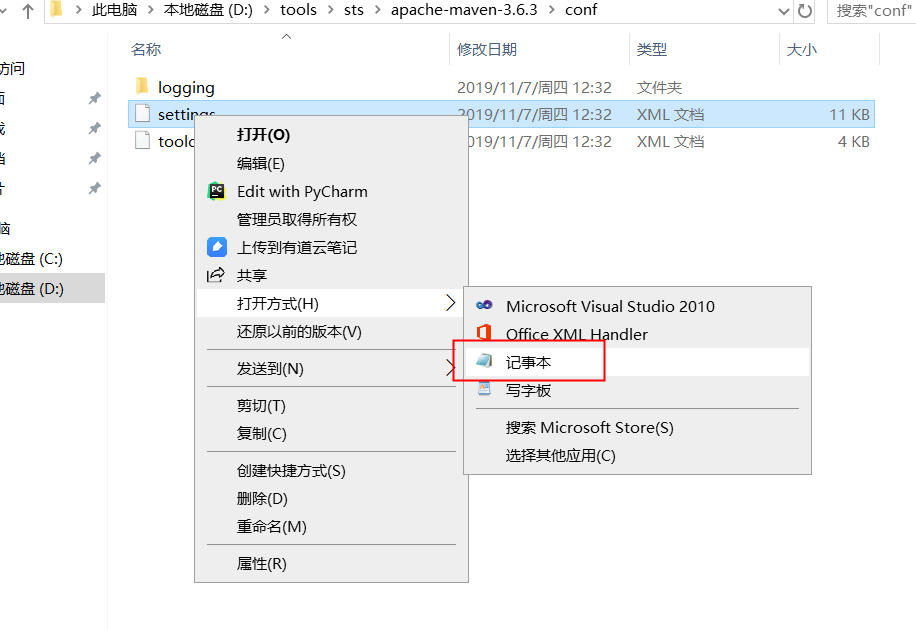This screenshot has height=630, width=916.
Task: Click the logging folder icon
Action: (142, 86)
